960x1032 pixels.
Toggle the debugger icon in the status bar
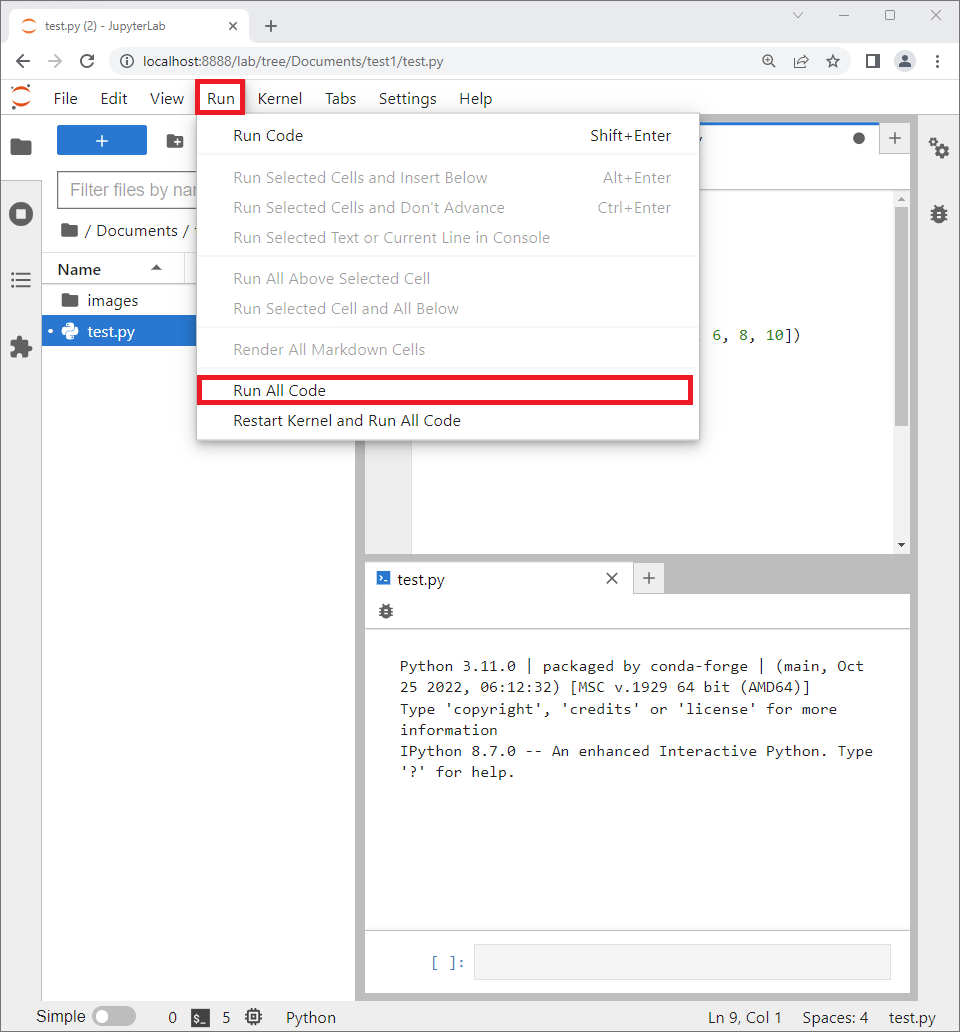point(253,1016)
